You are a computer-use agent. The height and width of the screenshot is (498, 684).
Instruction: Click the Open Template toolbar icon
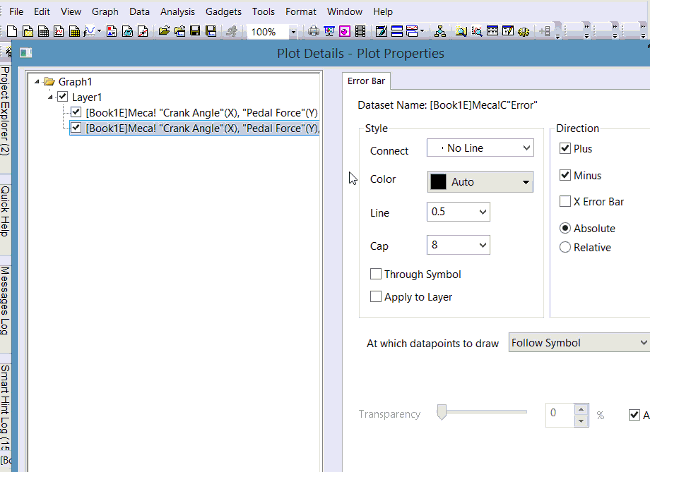coord(180,31)
